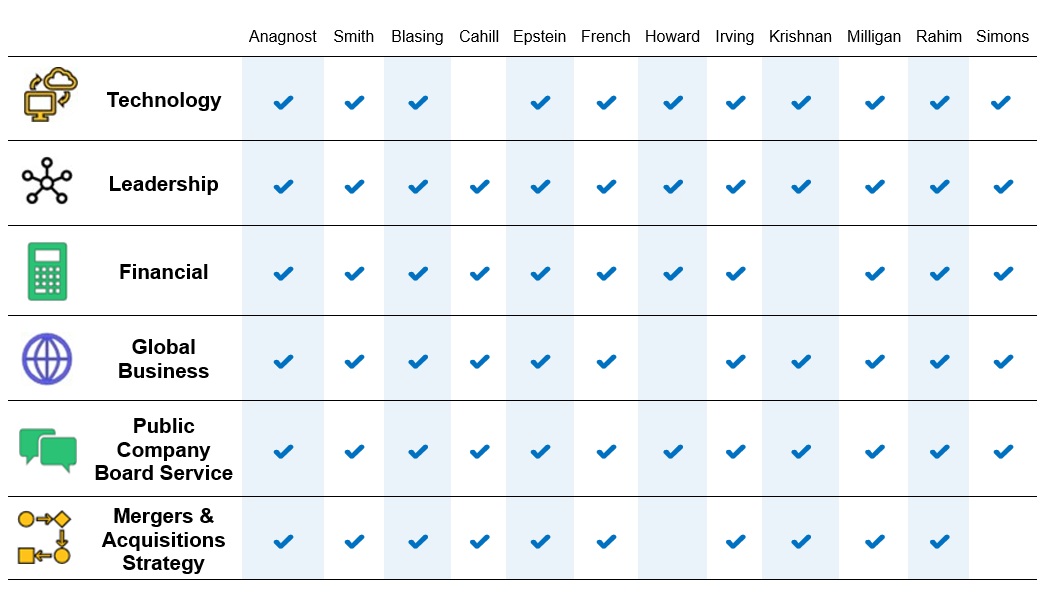Click the Technology row label
Viewport: 1041px width, 592px height.
(x=164, y=100)
